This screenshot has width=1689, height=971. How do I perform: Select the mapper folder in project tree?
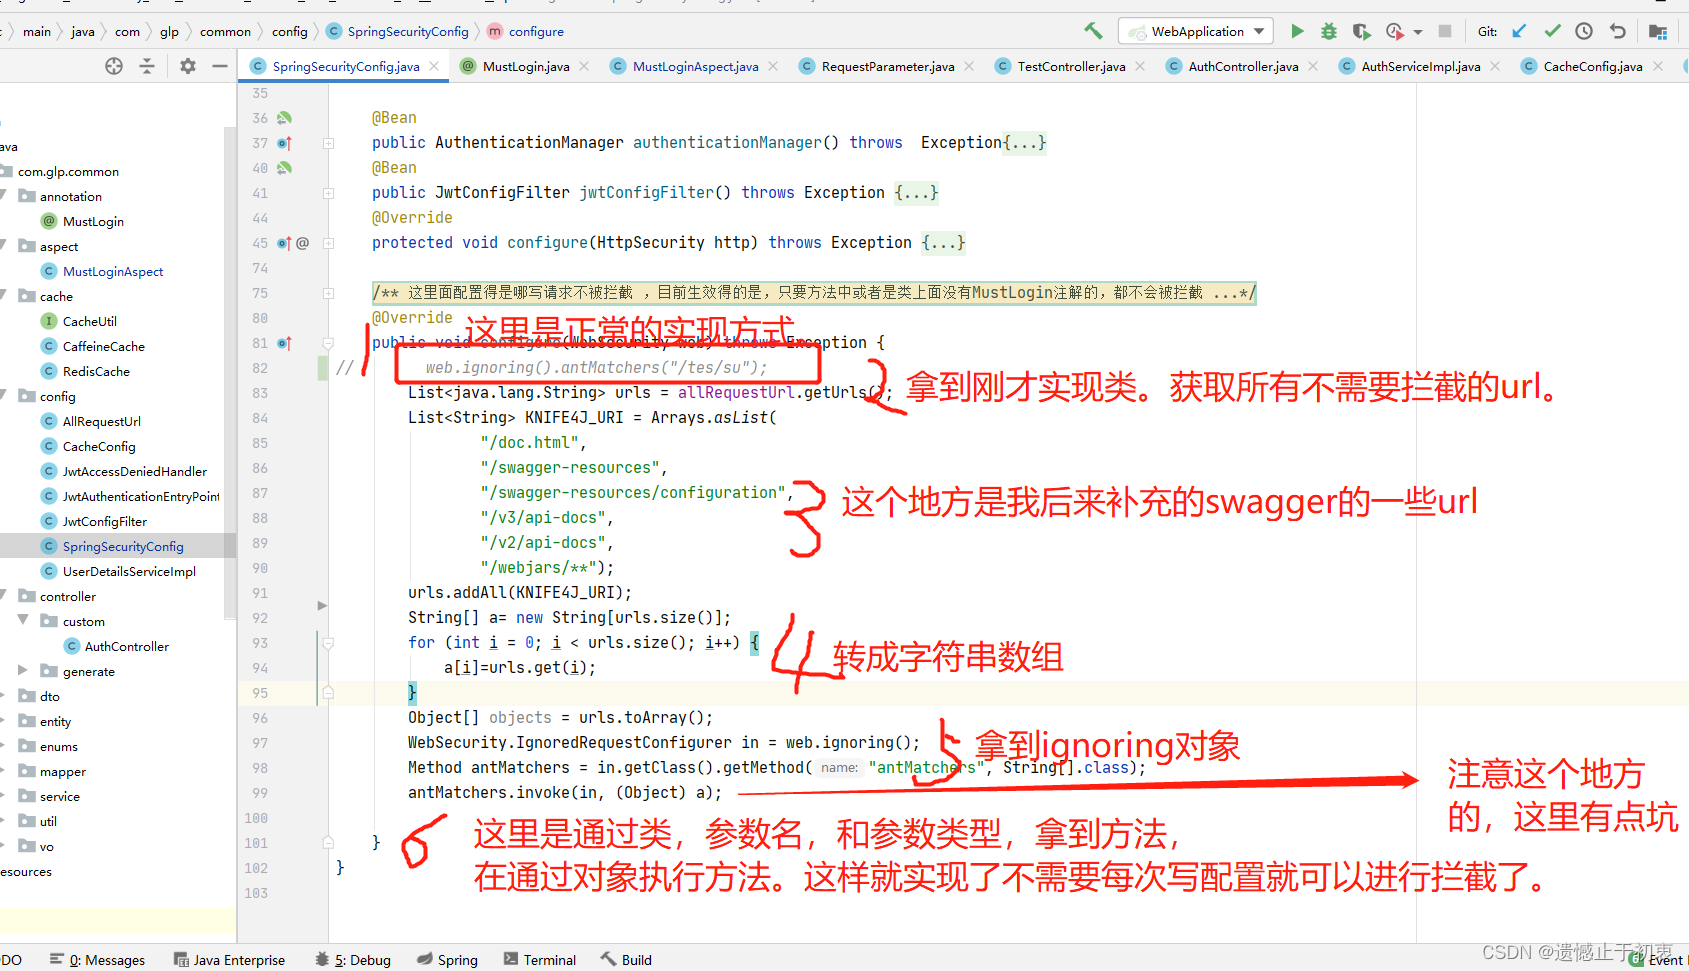point(63,771)
